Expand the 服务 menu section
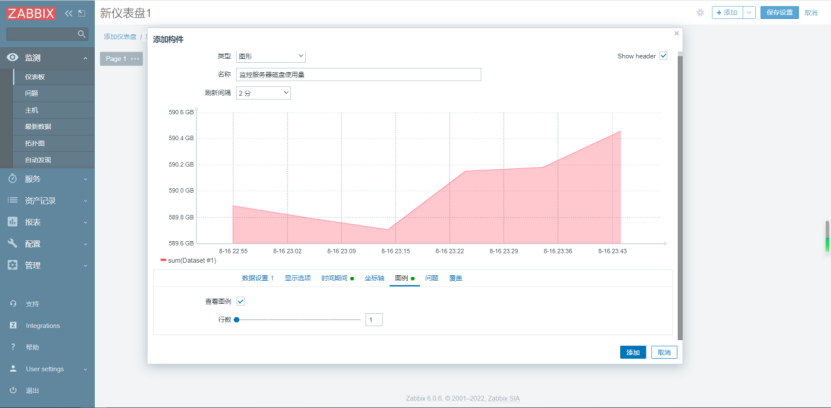 85,179
